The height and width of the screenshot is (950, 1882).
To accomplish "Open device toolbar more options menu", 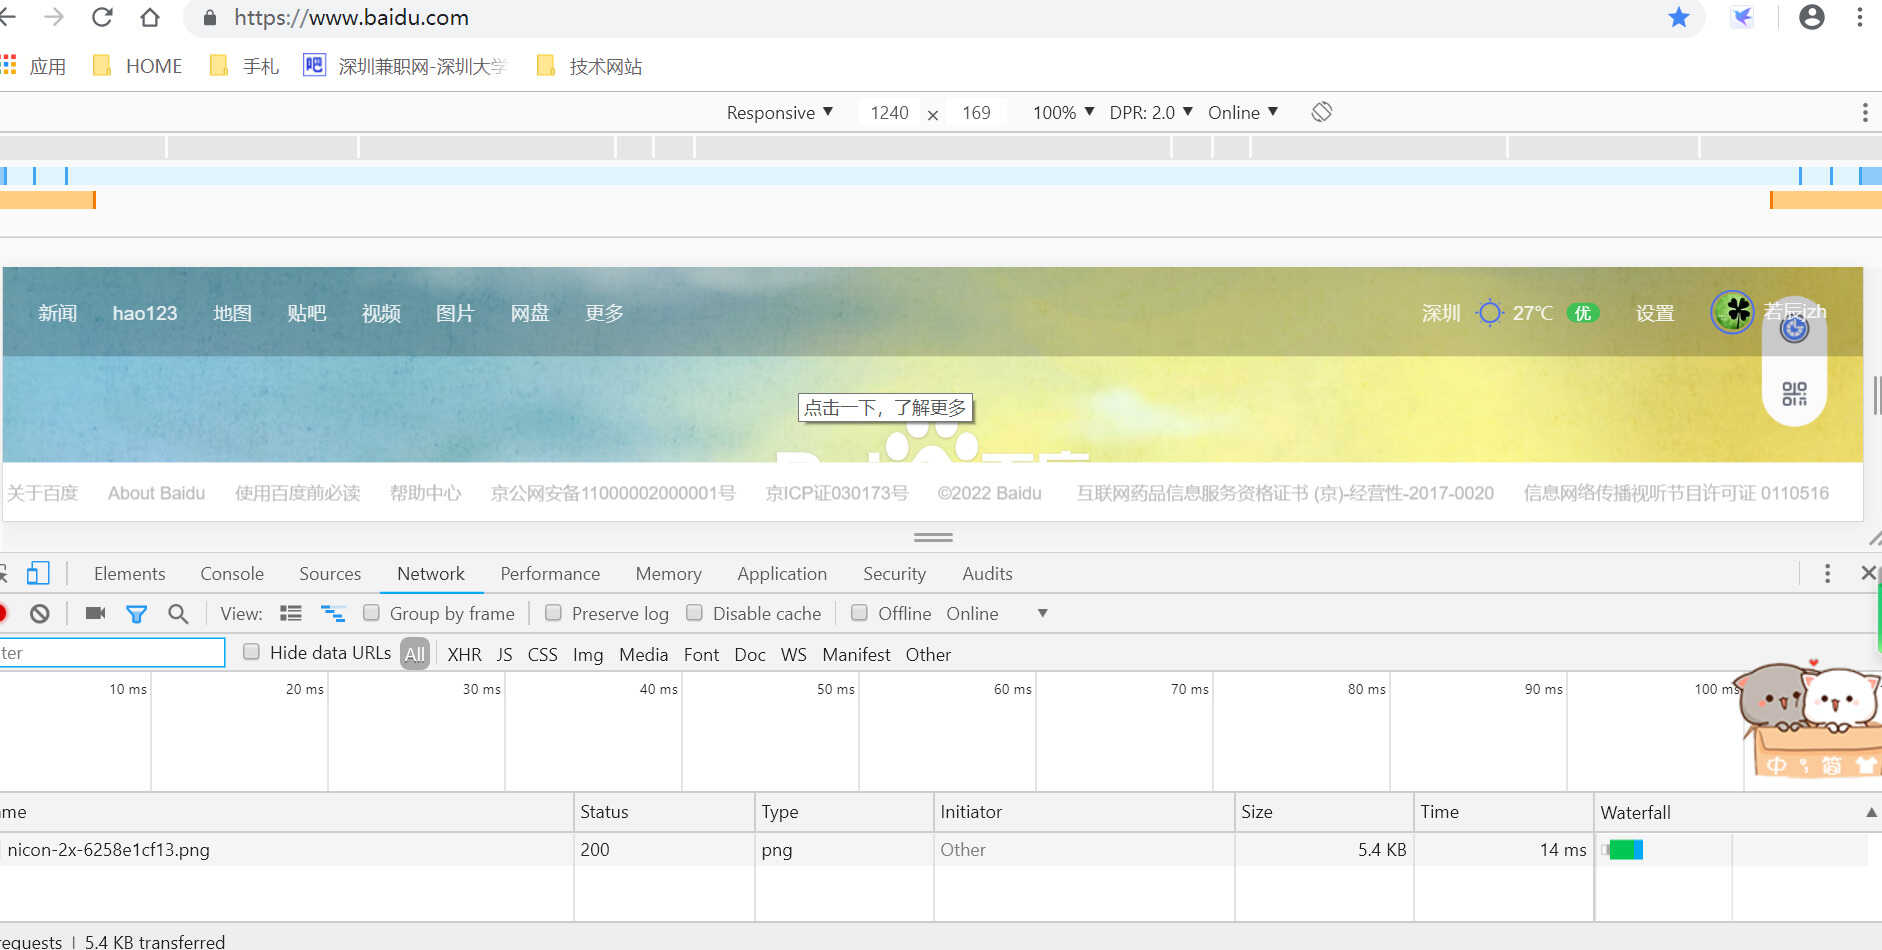I will click(1865, 112).
